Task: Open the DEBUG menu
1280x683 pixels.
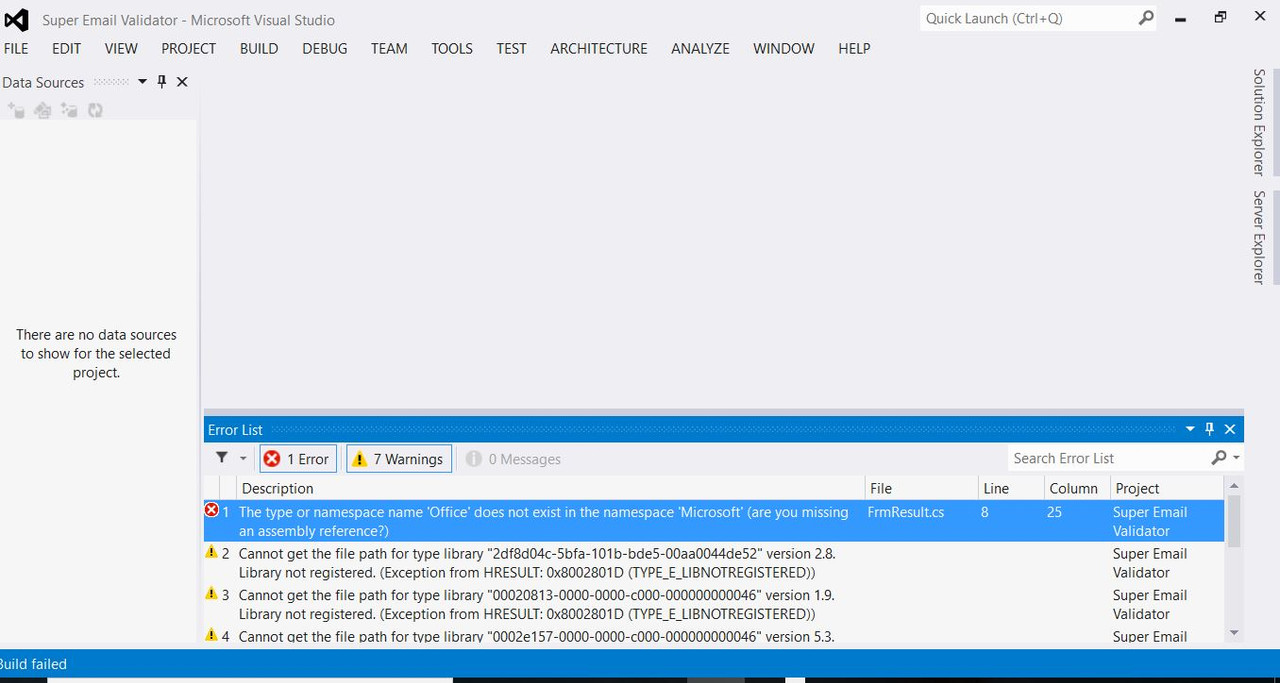Action: point(325,48)
